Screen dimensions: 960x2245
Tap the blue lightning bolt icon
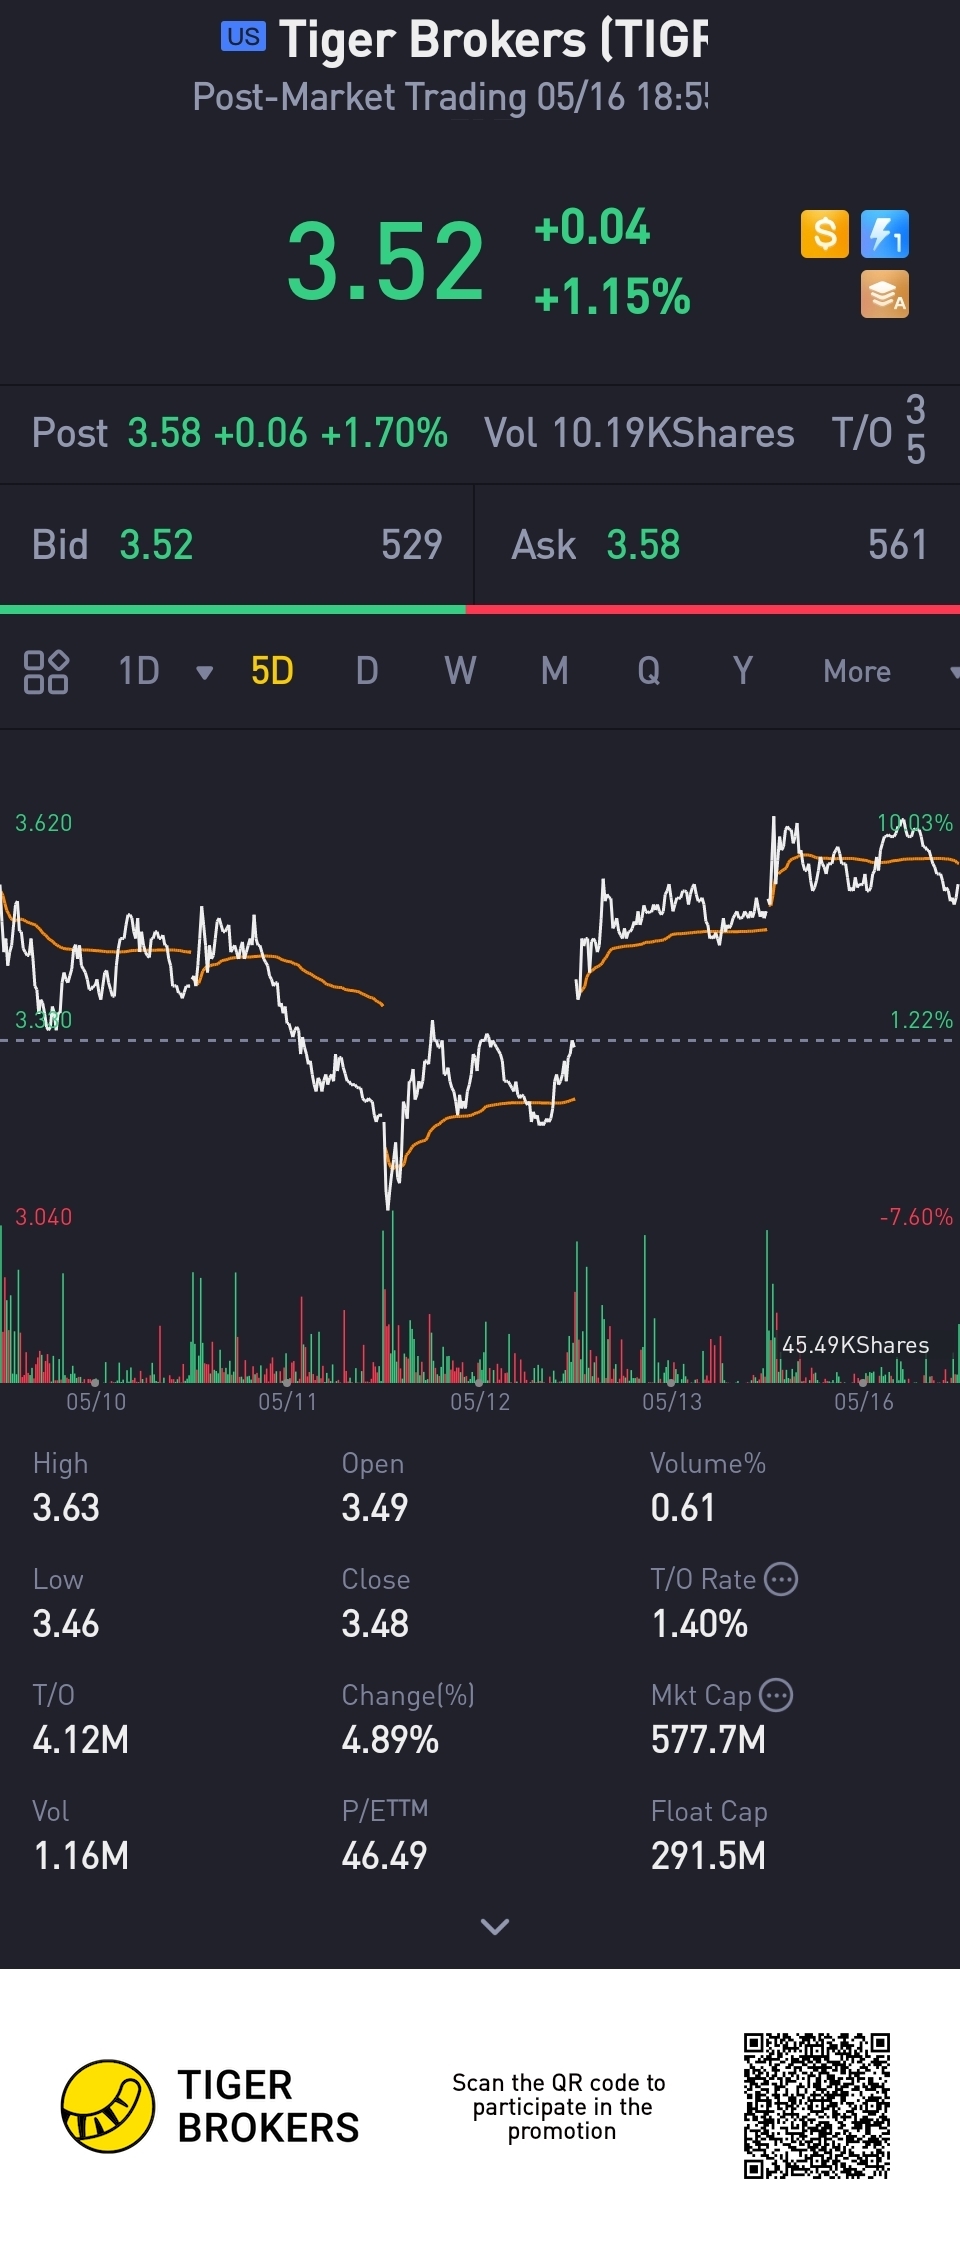tap(885, 235)
